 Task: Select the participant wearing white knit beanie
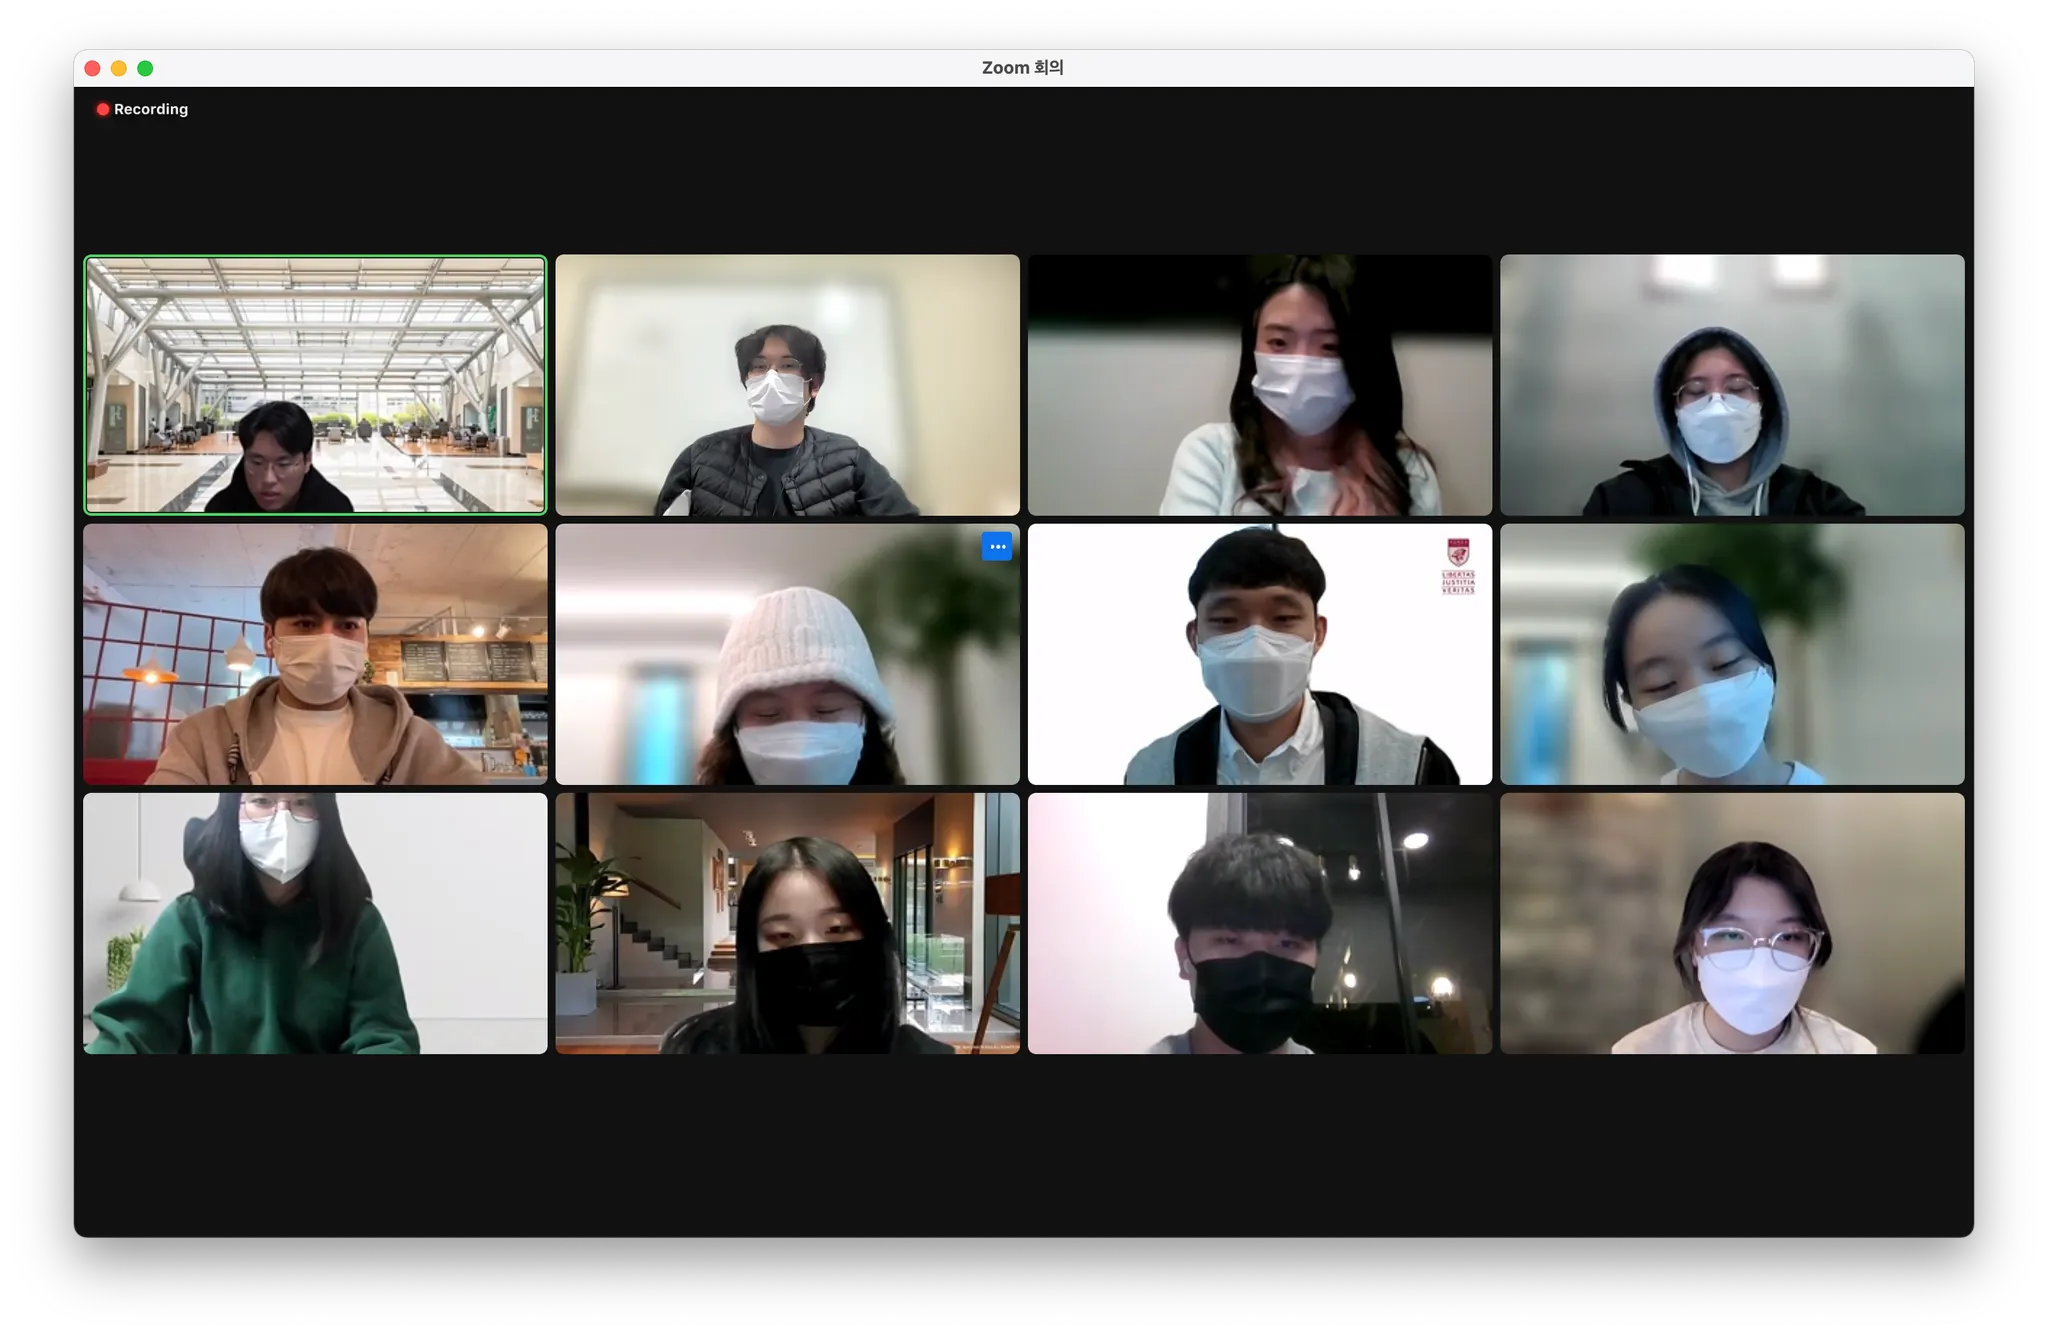pyautogui.click(x=787, y=654)
